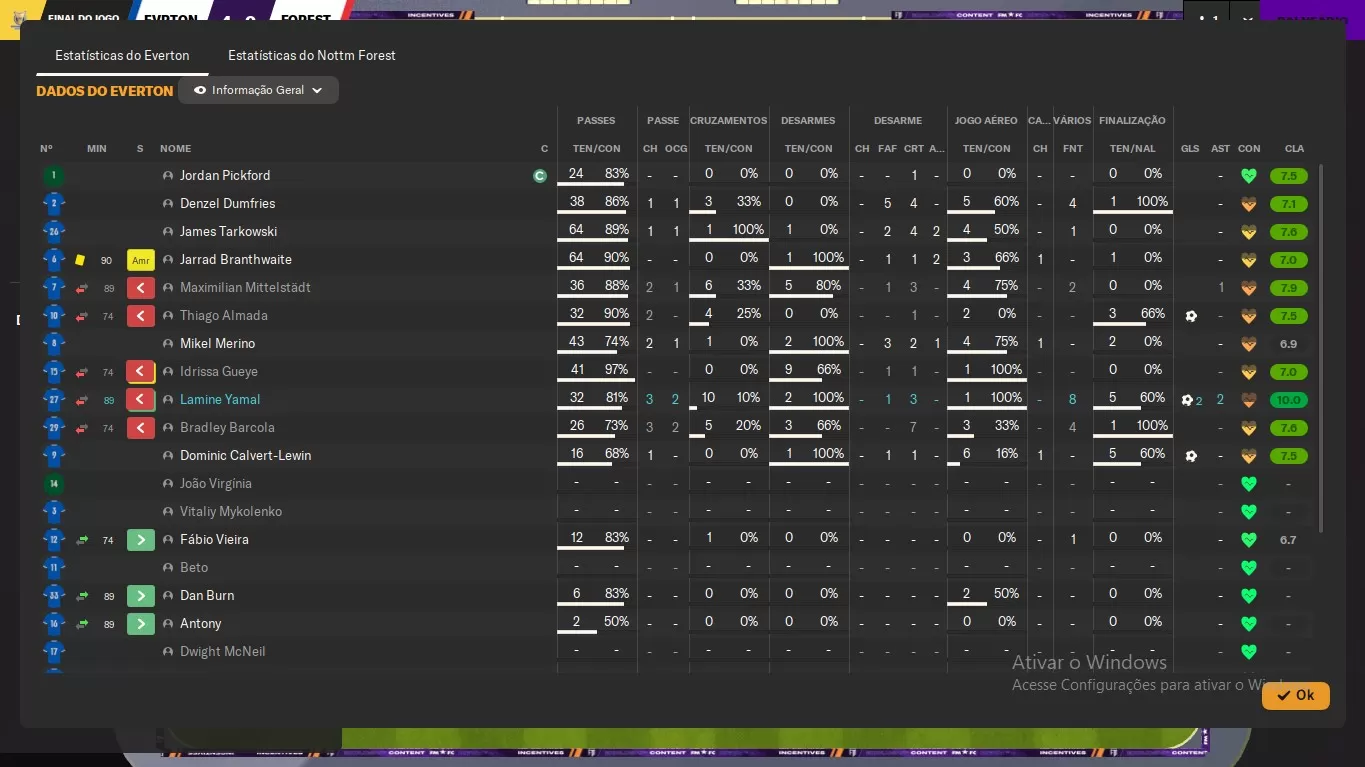Click the small swap arrows icon on Dan Burn's row
This screenshot has height=767, width=1365.
82,596
